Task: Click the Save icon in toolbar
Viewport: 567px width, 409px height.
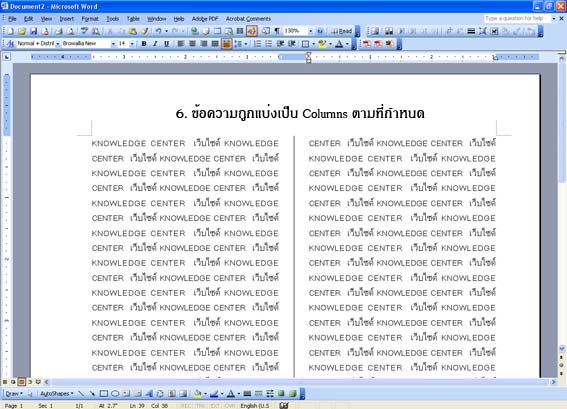Action: coord(34,31)
